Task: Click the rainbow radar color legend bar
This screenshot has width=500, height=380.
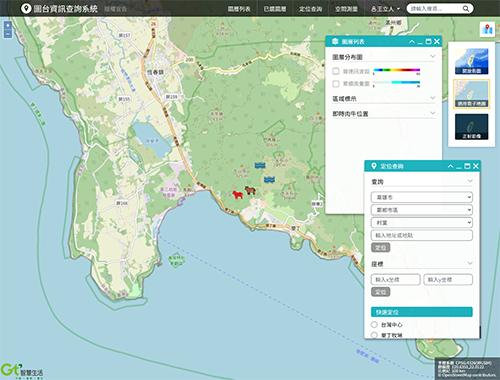Action: click(397, 70)
